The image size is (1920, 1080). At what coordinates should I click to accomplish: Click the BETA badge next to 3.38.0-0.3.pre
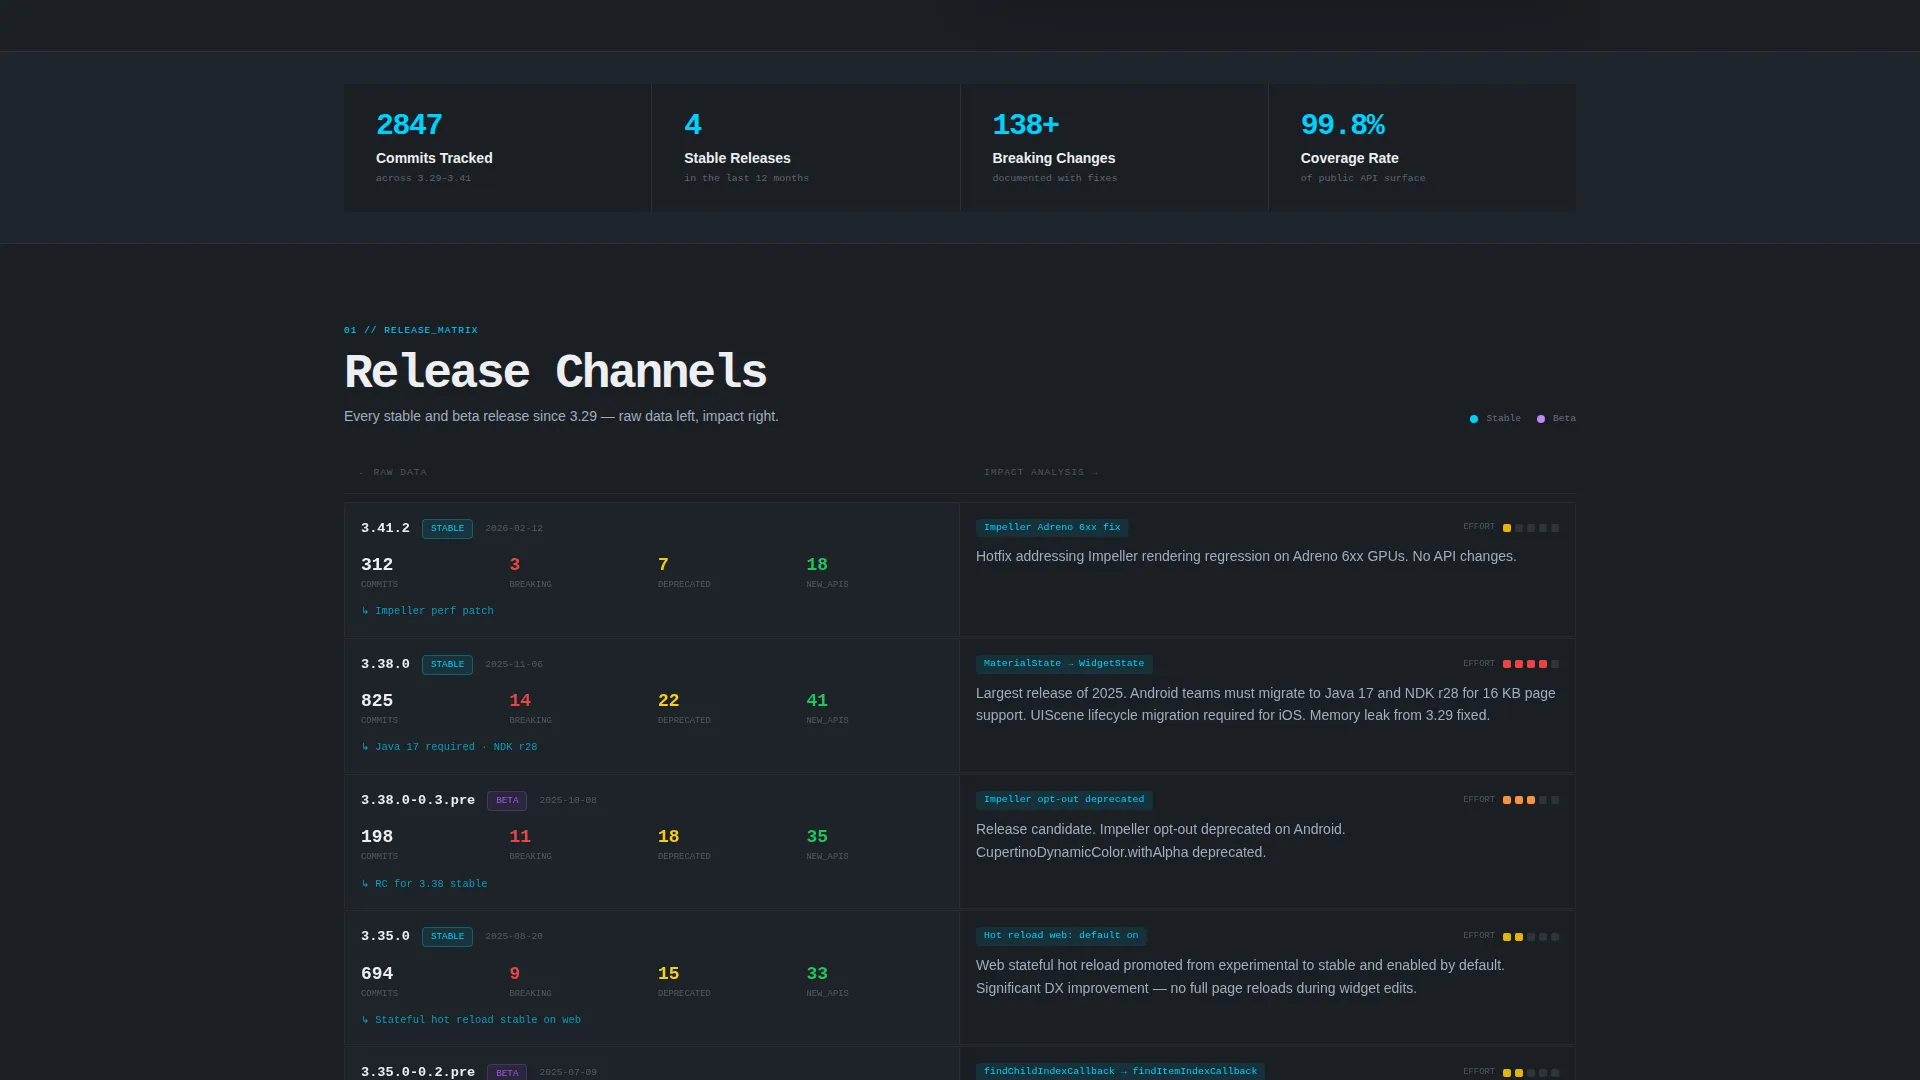click(507, 800)
